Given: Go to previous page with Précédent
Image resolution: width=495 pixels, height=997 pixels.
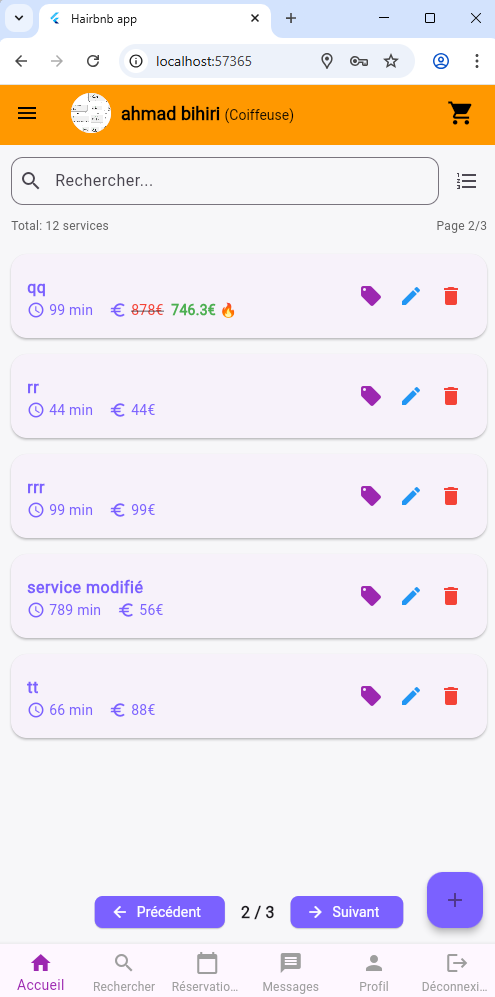Looking at the screenshot, I should [160, 912].
